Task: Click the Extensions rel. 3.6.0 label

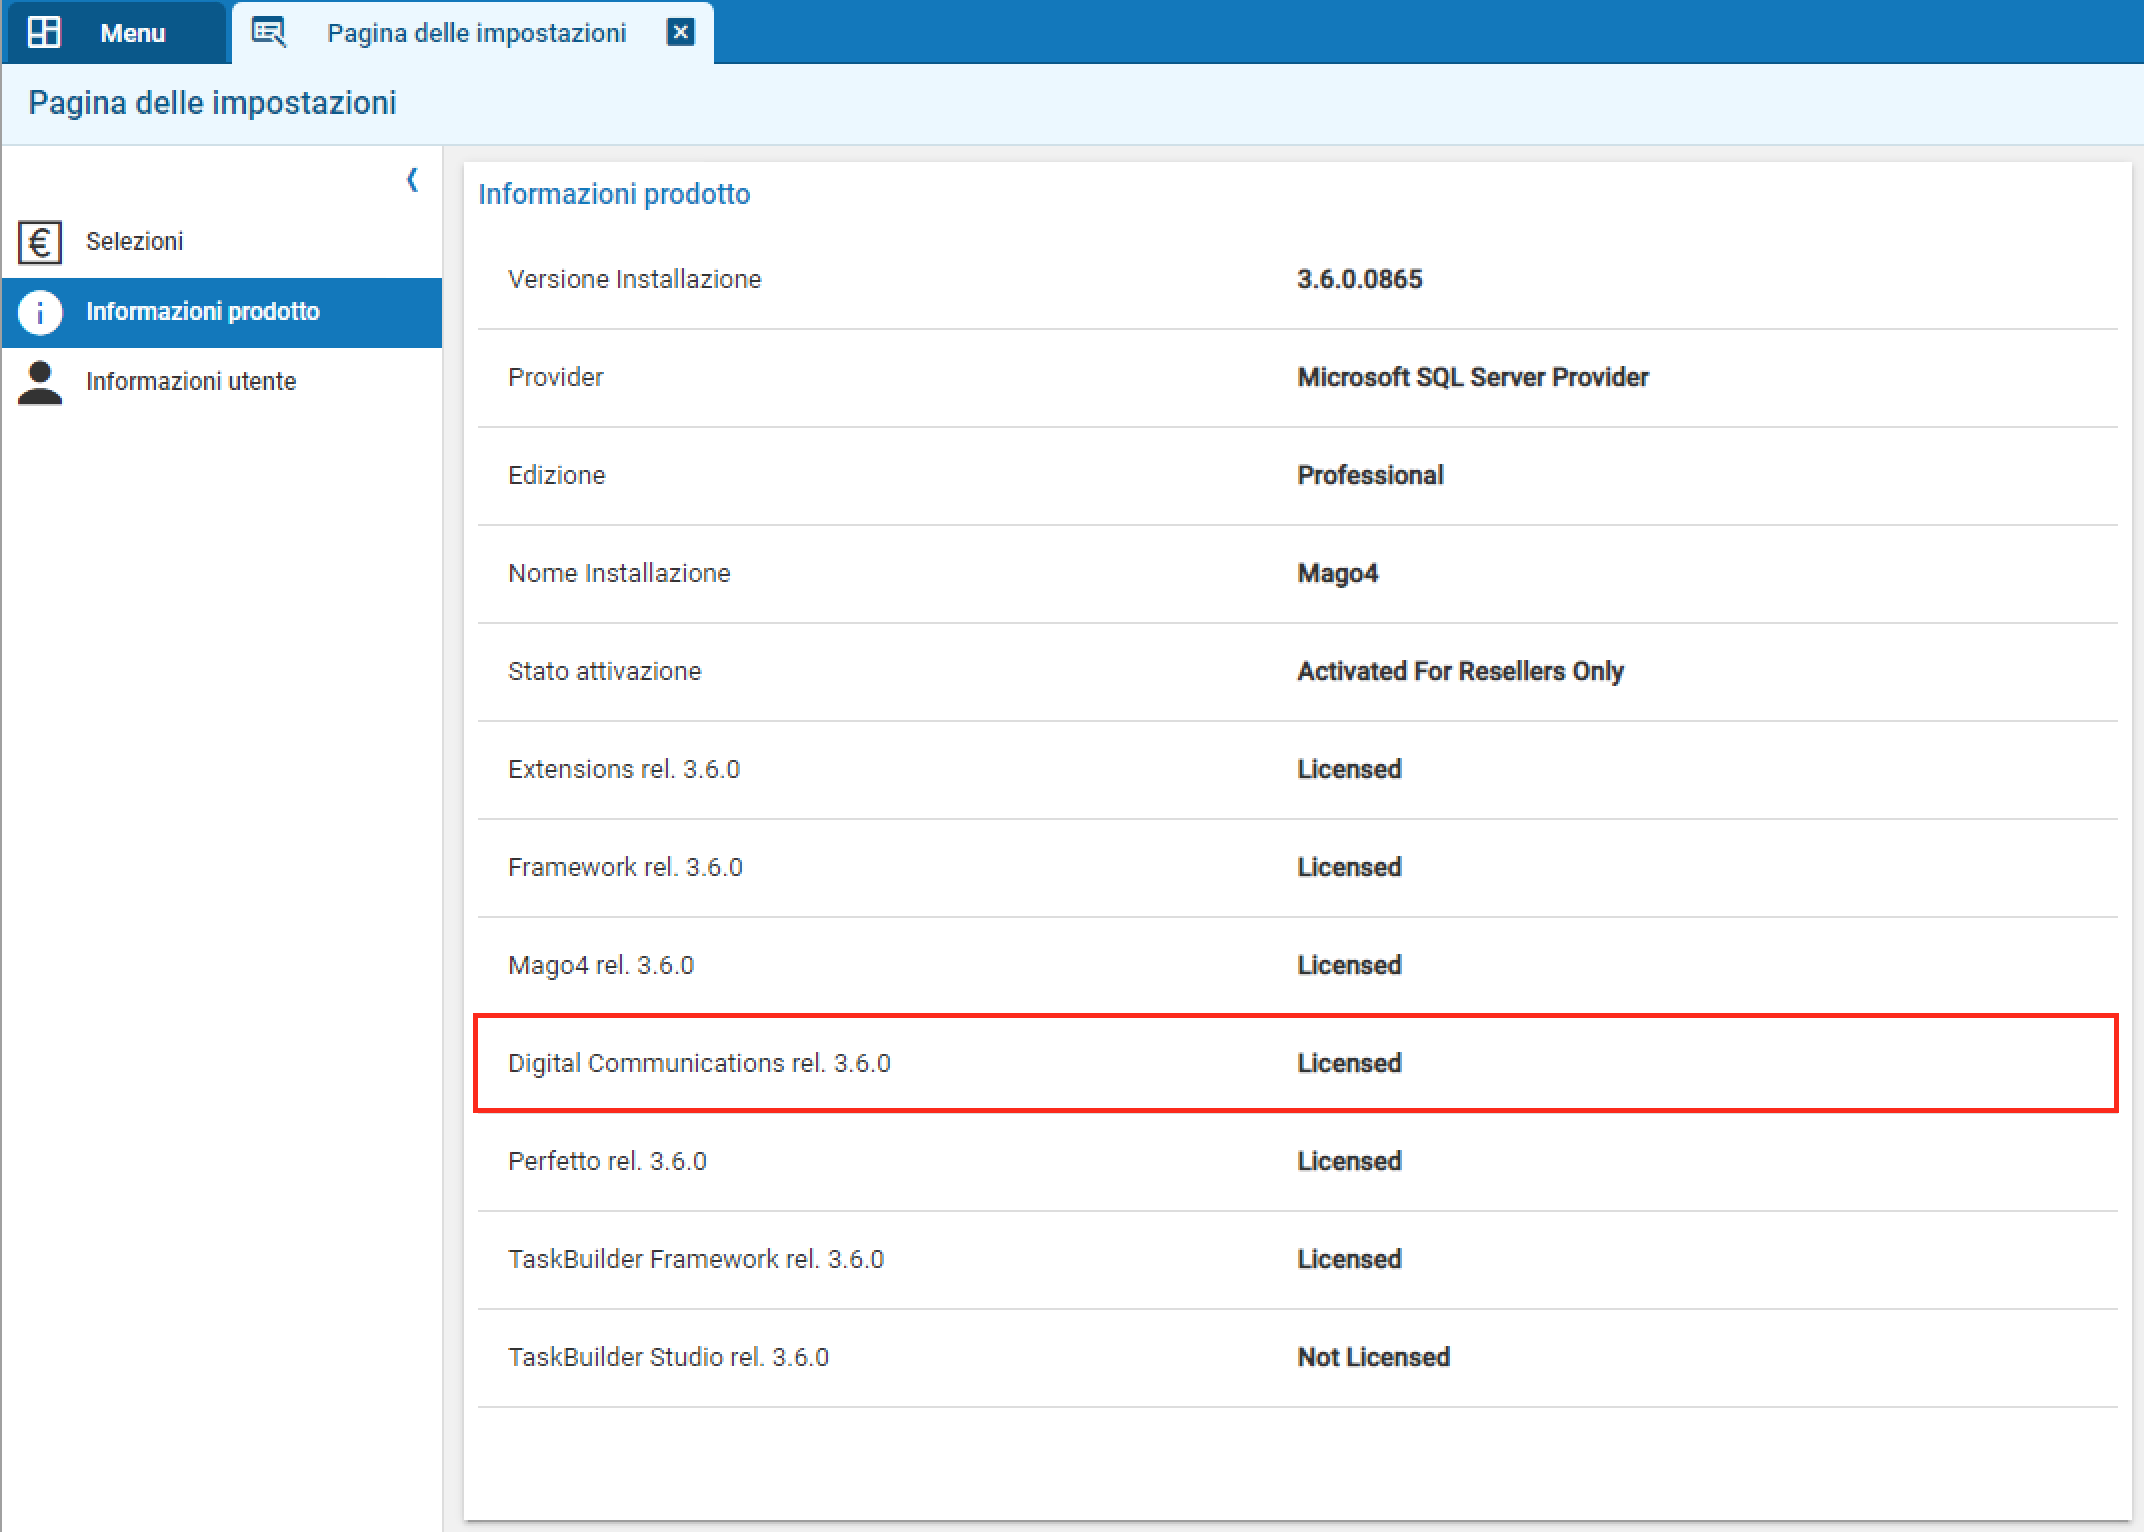Action: pos(624,769)
